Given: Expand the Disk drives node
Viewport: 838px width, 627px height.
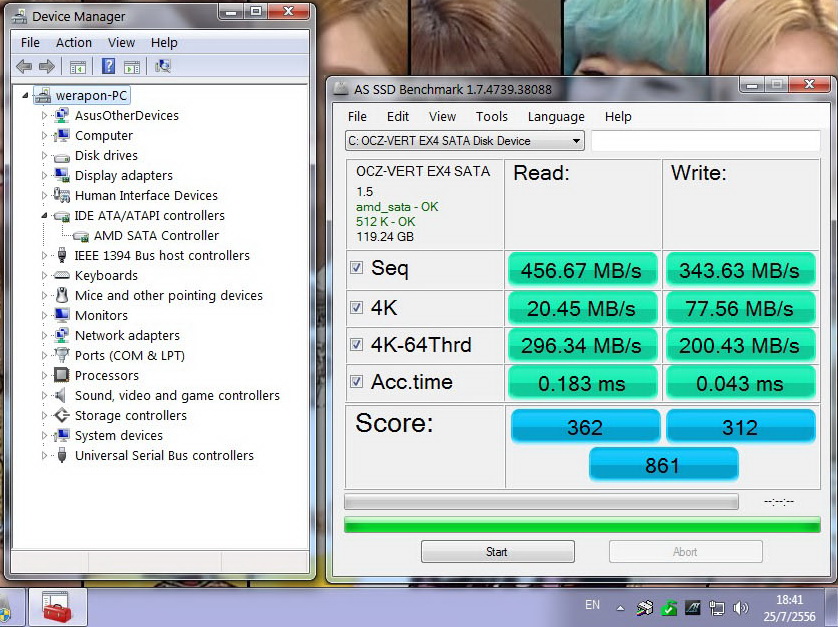Looking at the screenshot, I should pyautogui.click(x=44, y=156).
